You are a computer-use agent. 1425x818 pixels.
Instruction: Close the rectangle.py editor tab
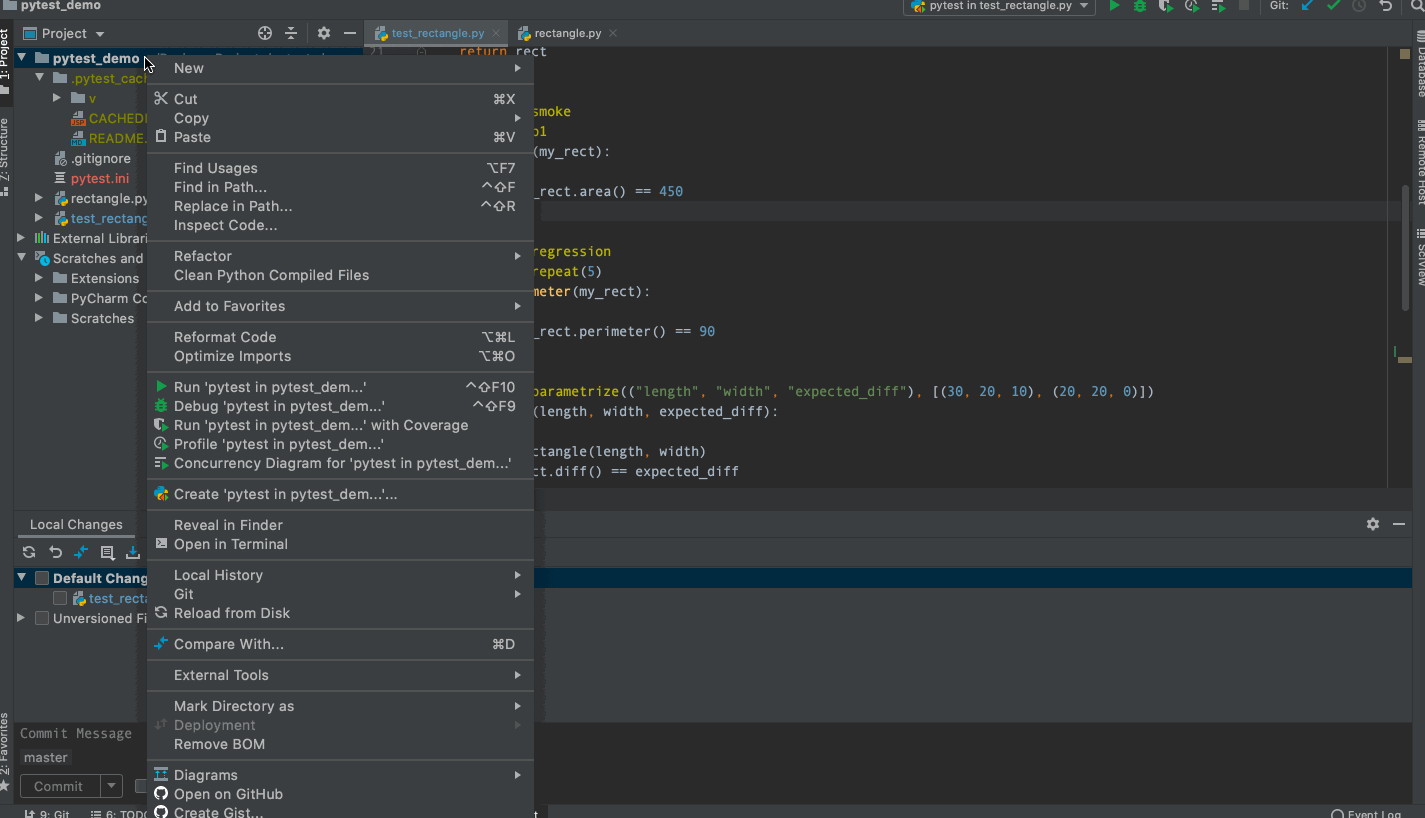click(613, 33)
